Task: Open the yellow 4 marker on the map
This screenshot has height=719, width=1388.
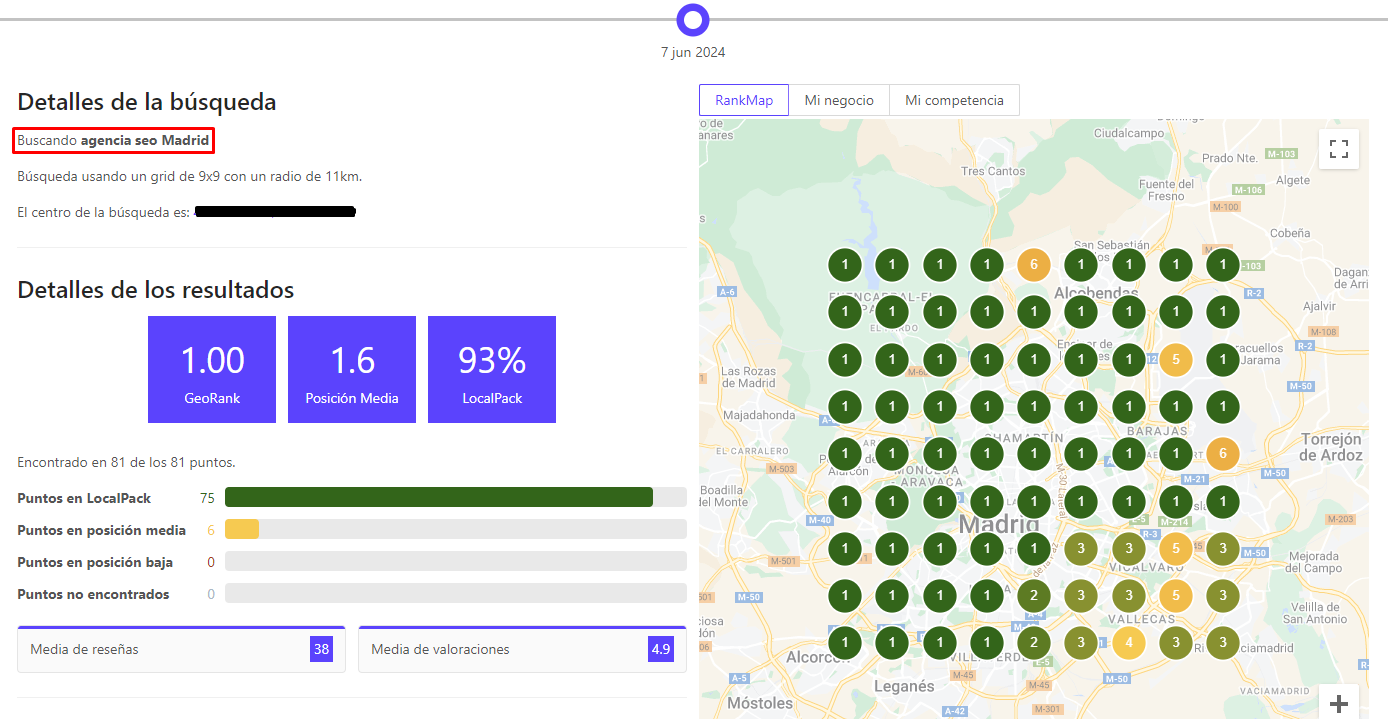Action: [x=1129, y=643]
